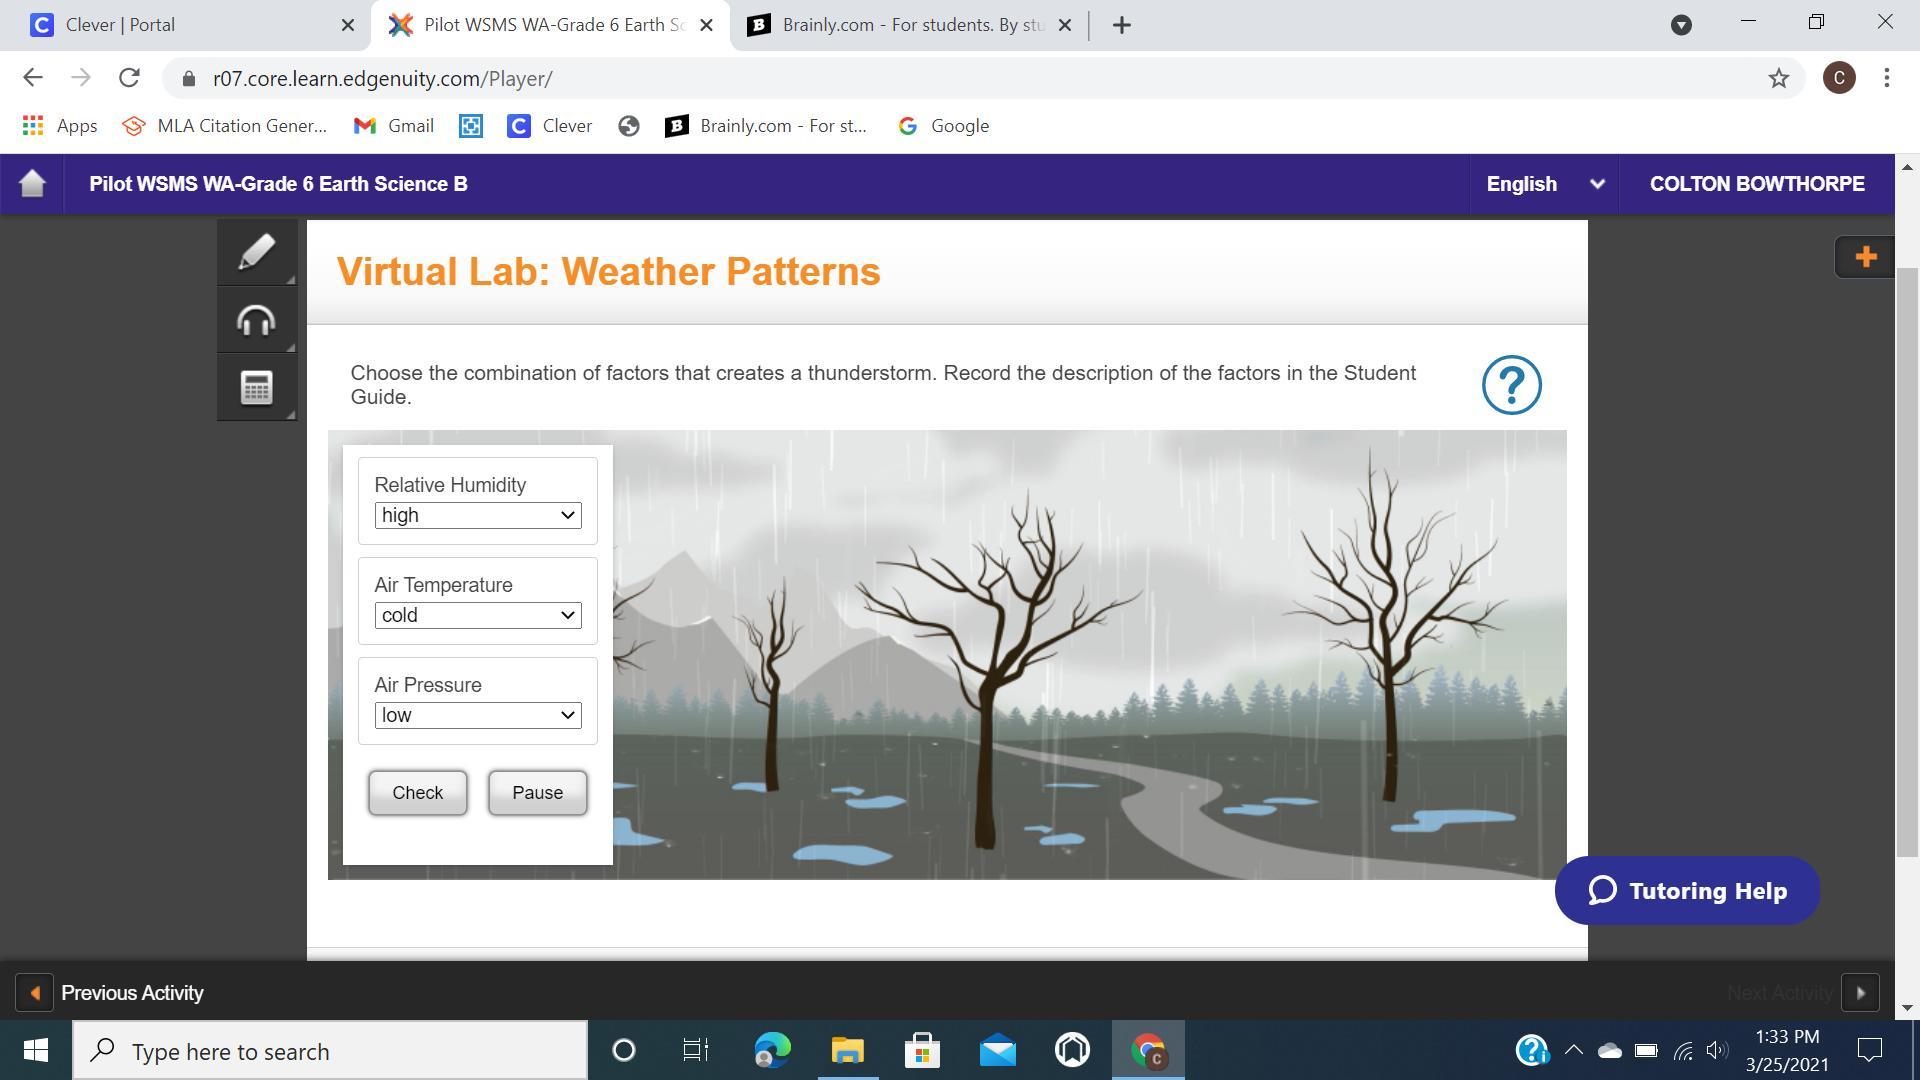Reload the page
Viewport: 1920px width, 1080px height.
[129, 78]
